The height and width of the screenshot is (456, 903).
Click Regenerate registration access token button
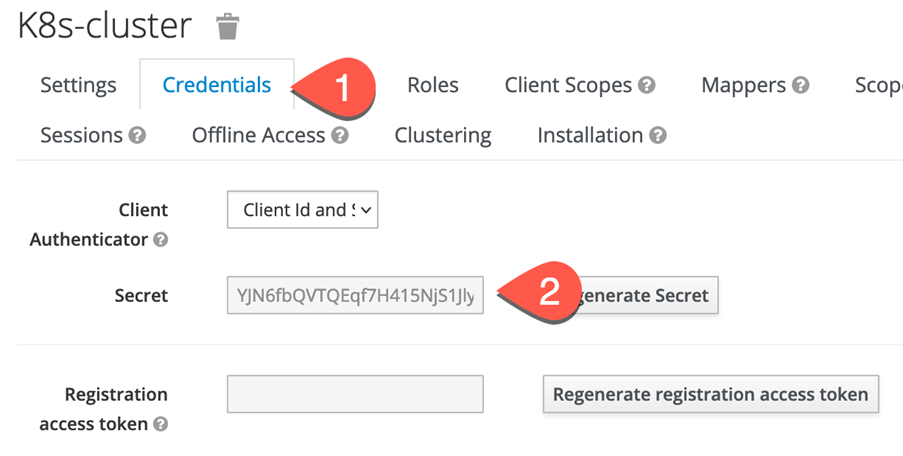pyautogui.click(x=711, y=394)
